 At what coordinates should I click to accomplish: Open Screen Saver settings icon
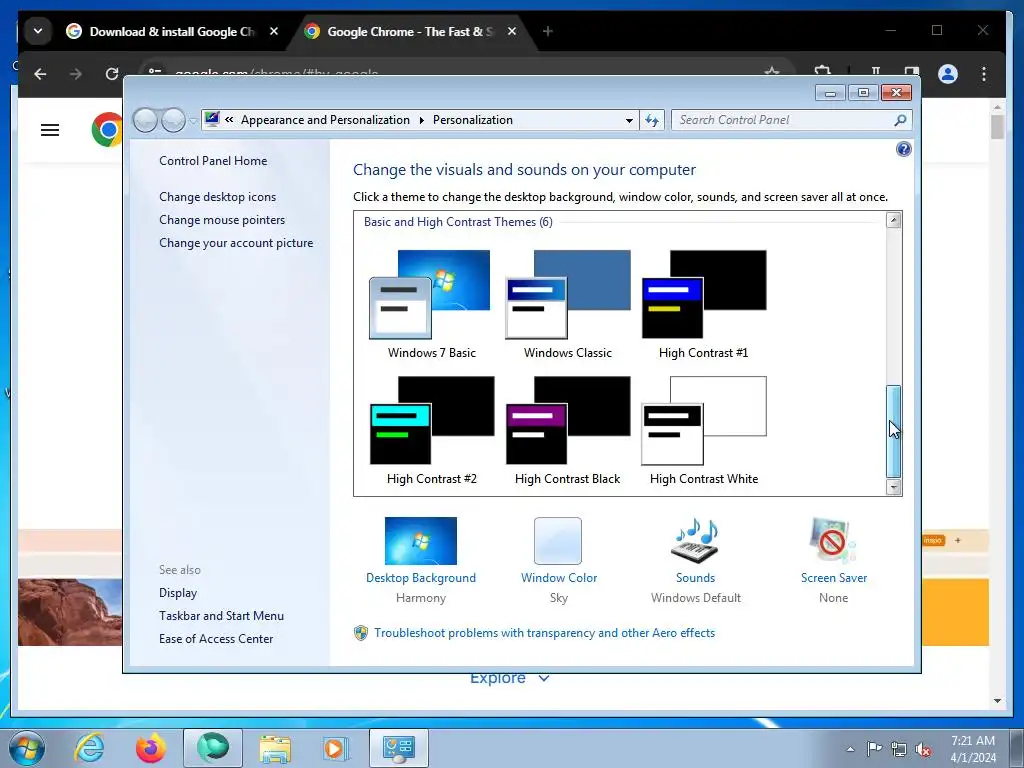(x=833, y=541)
